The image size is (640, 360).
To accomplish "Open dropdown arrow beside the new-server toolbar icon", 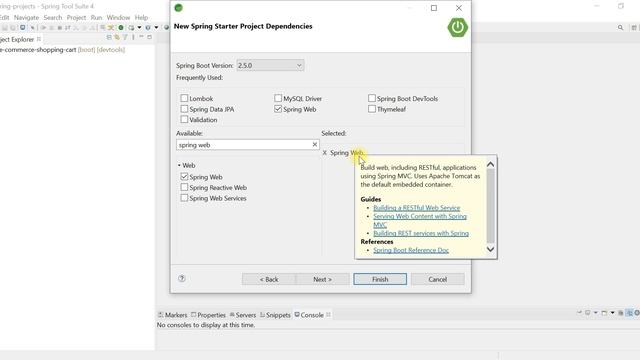I will coord(139,28).
